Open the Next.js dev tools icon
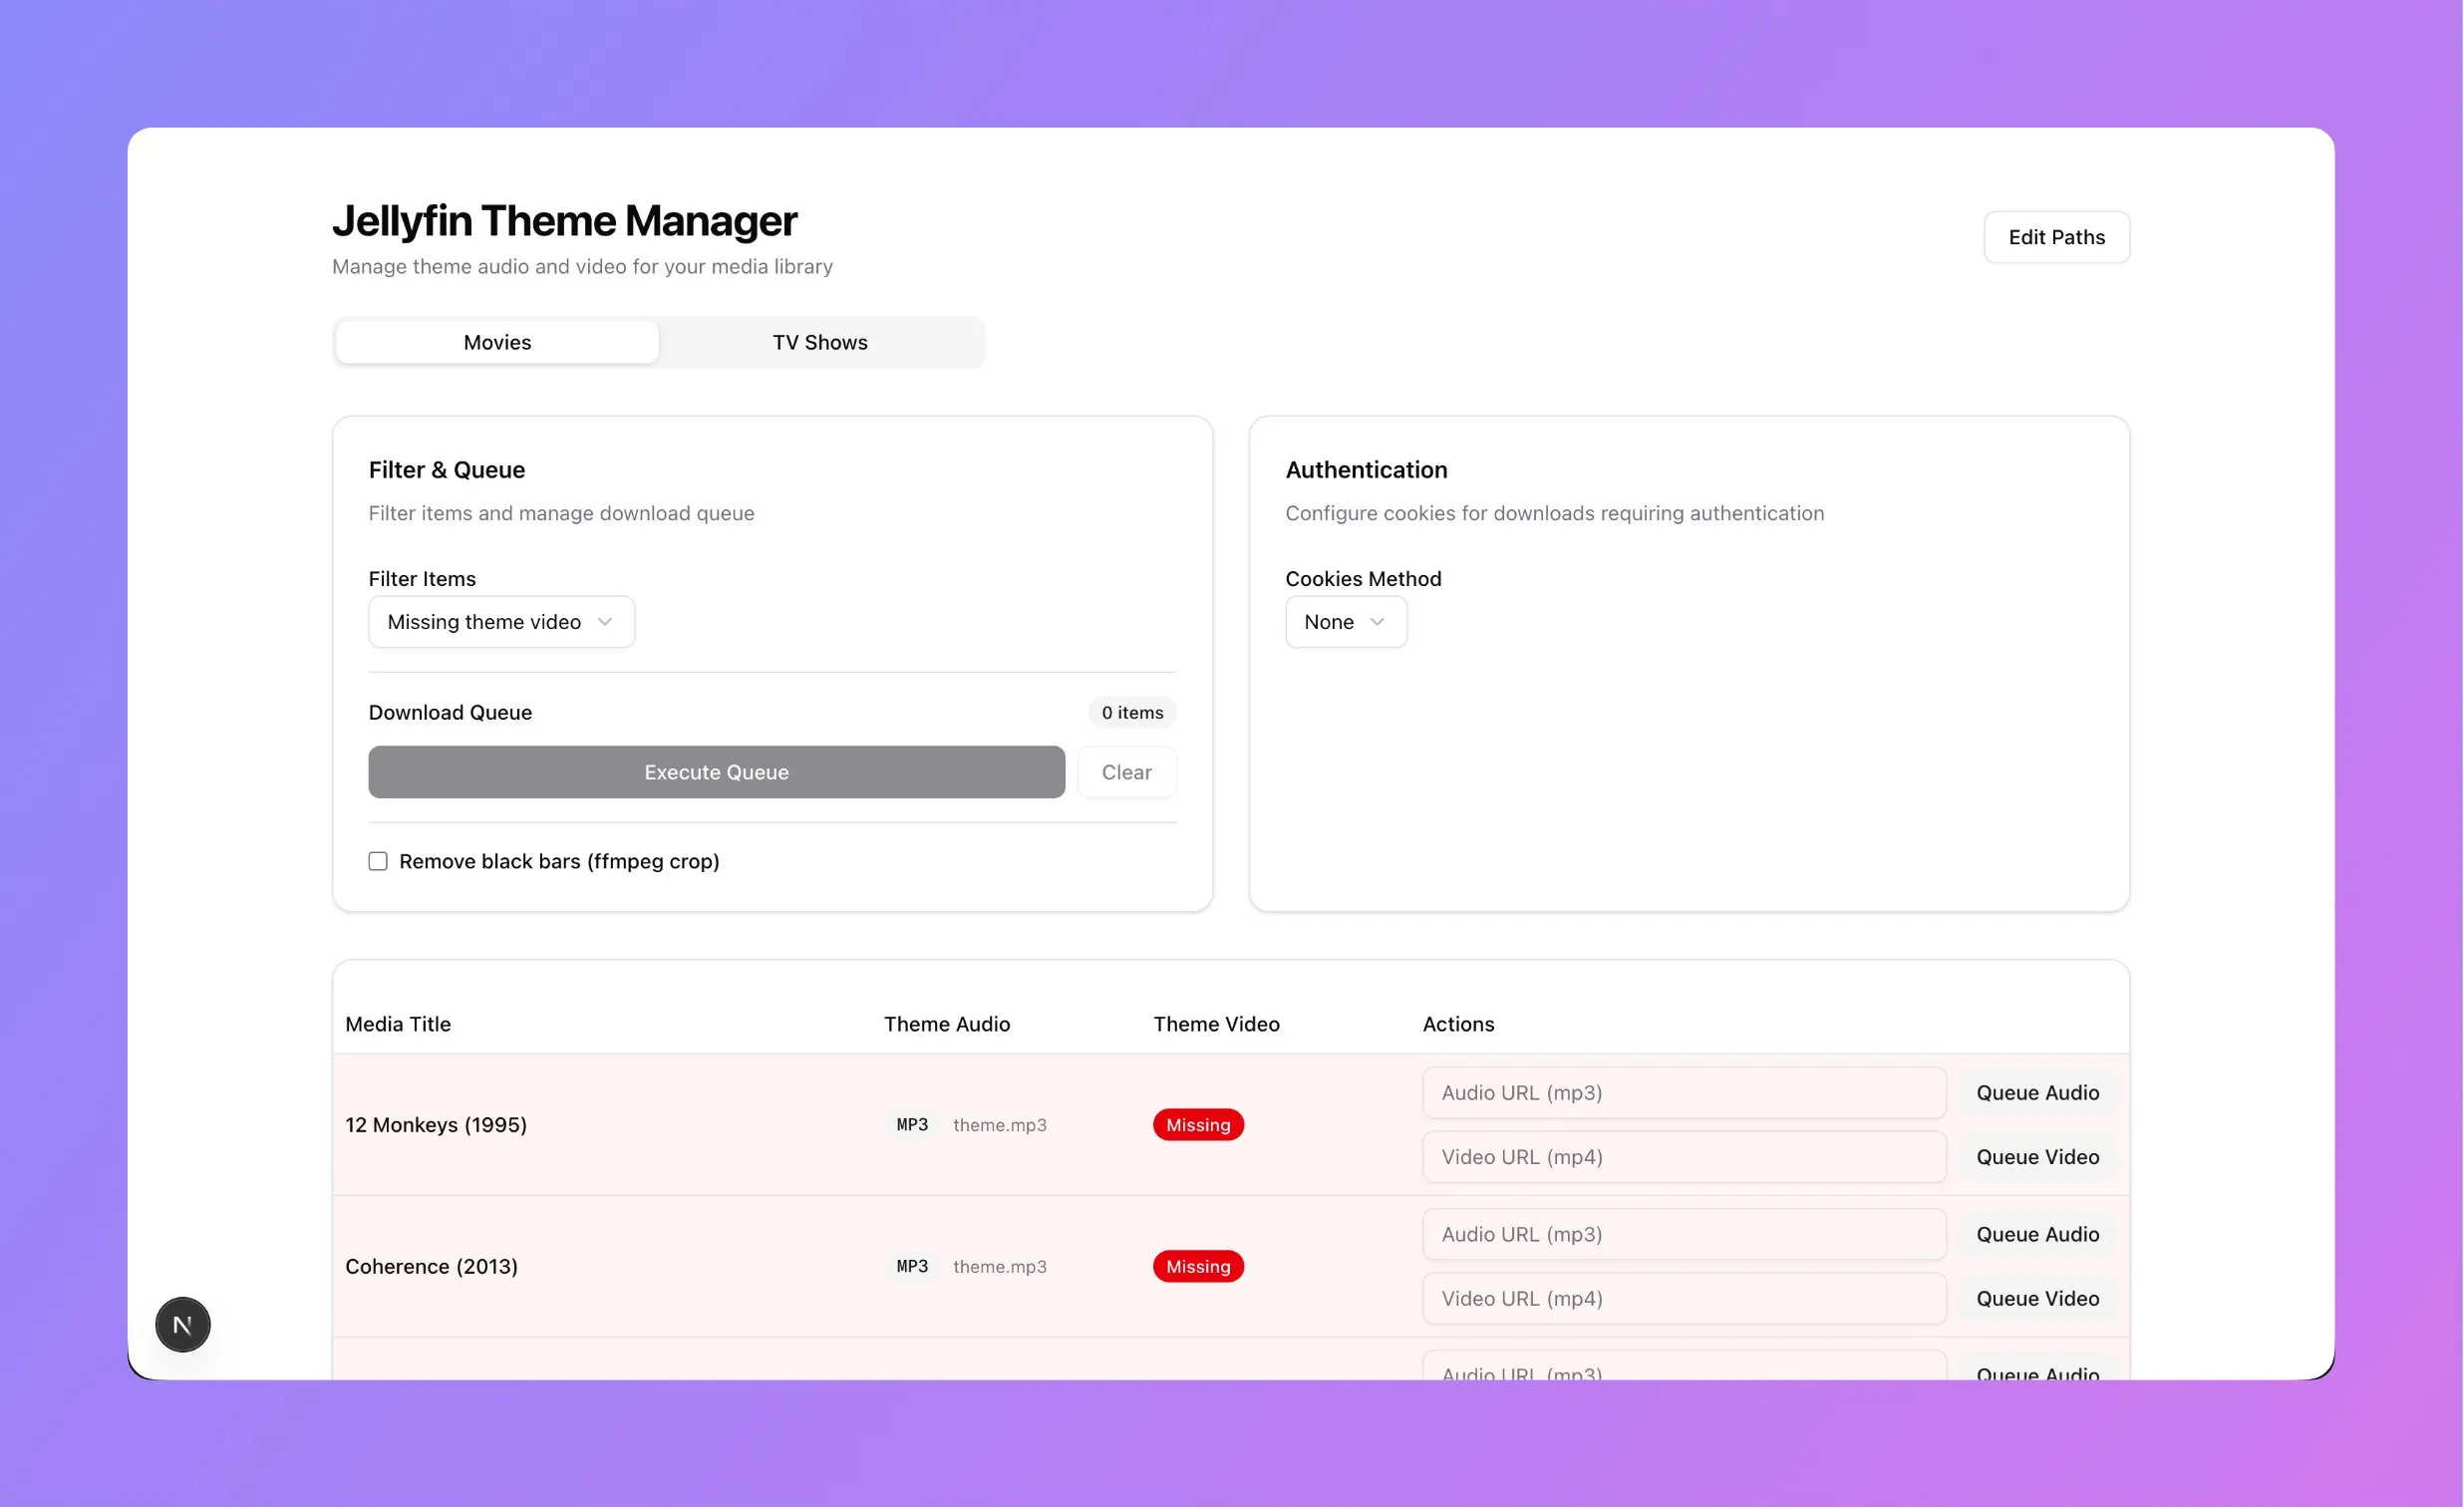Screen dimensions: 2464x1509 182,1324
